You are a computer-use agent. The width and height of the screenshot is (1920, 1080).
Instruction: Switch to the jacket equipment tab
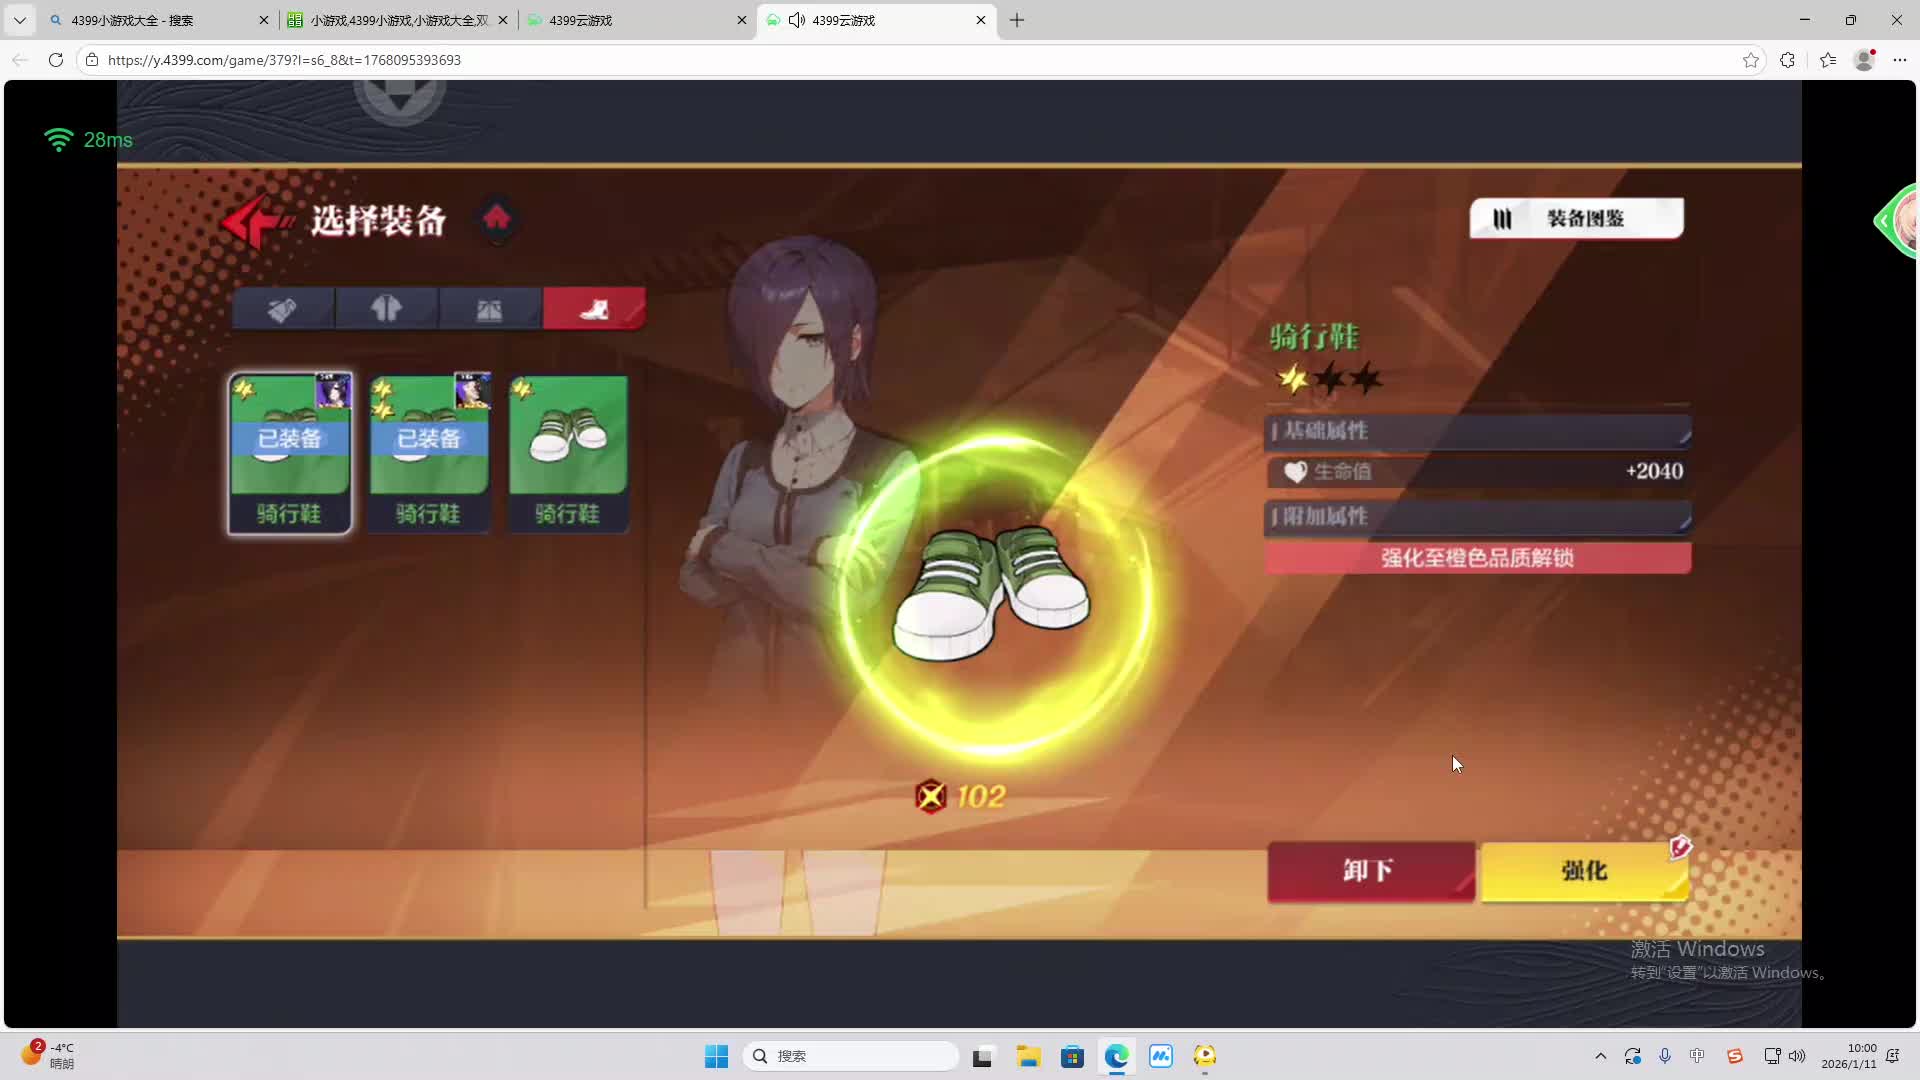click(x=387, y=309)
